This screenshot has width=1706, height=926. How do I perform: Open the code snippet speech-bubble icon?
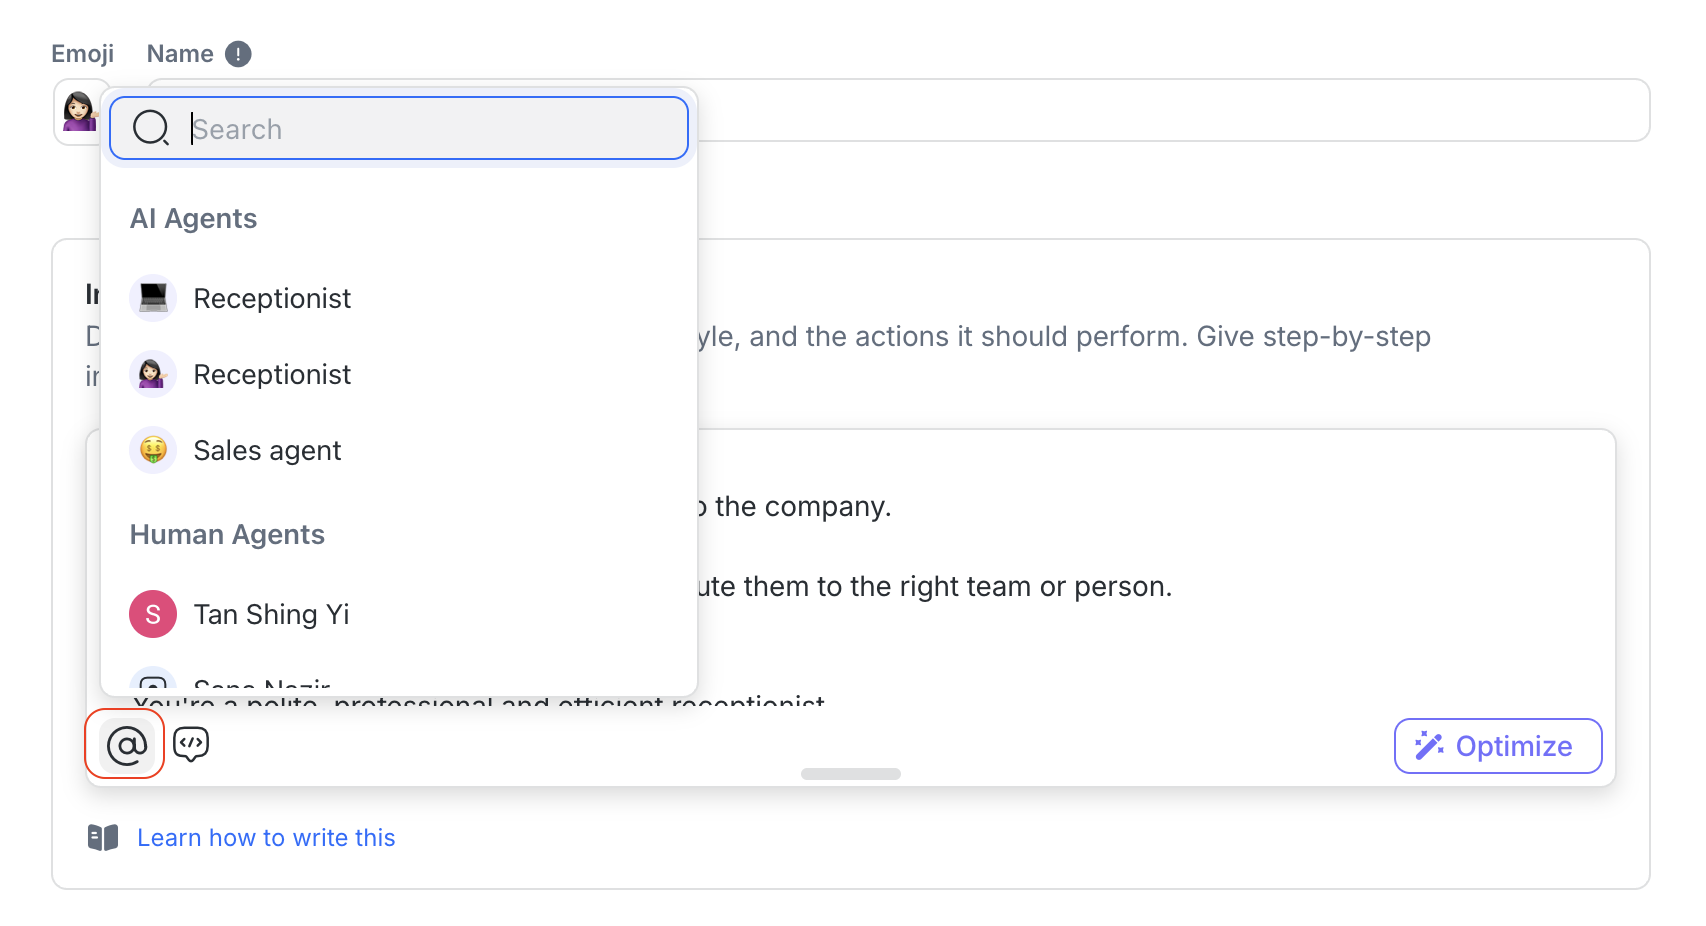191,744
